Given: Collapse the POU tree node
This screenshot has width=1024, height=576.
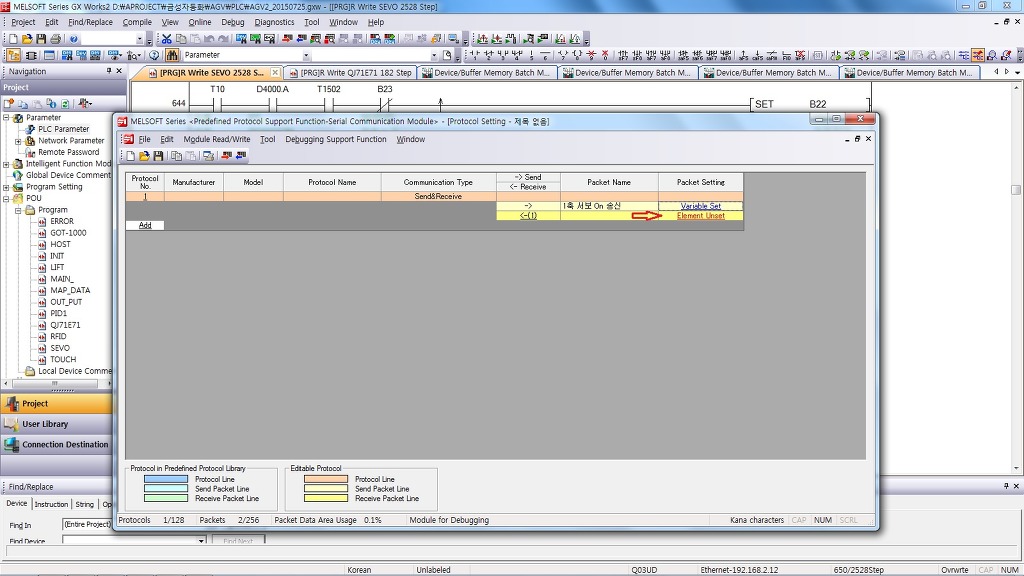Looking at the screenshot, I should tap(6, 198).
